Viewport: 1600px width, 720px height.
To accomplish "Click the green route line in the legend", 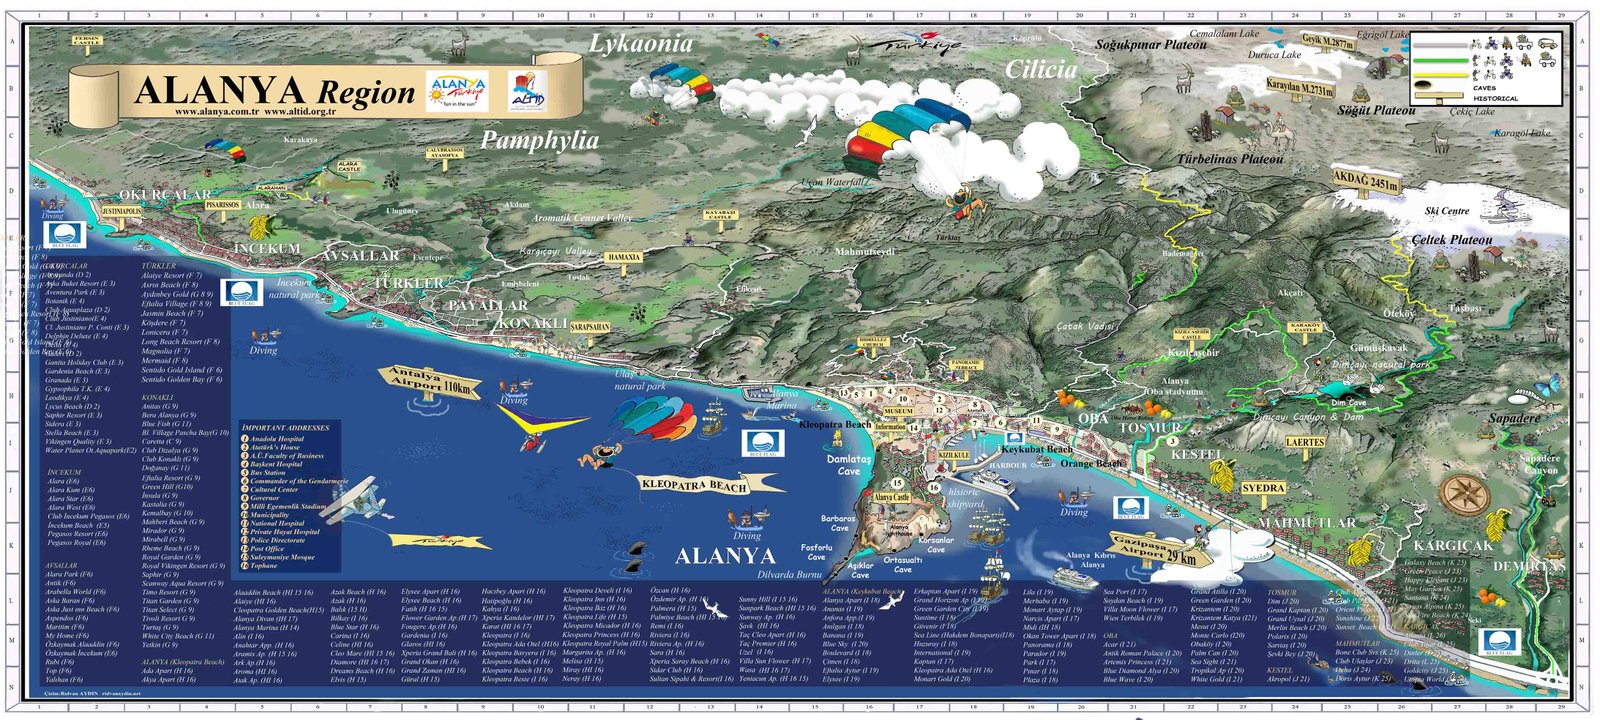I will coord(1440,60).
